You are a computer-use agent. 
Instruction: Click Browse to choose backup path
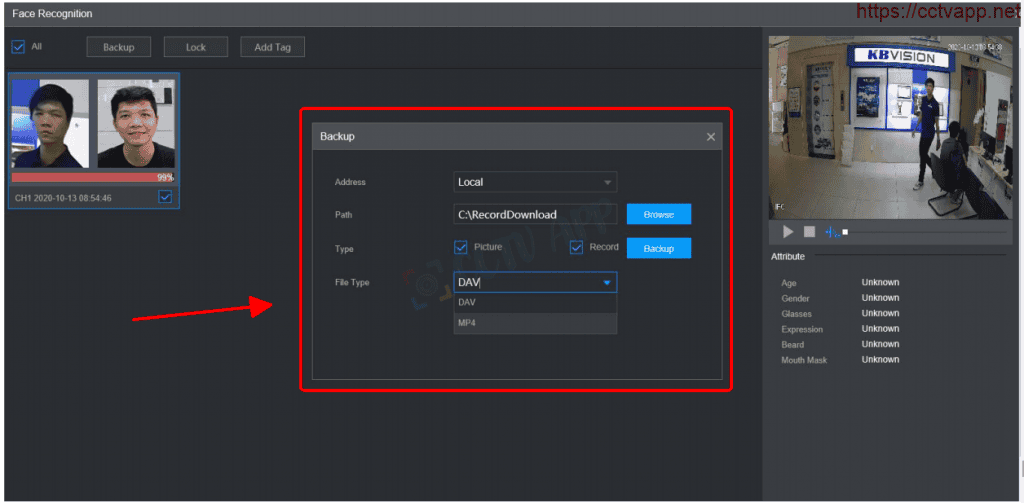point(658,214)
